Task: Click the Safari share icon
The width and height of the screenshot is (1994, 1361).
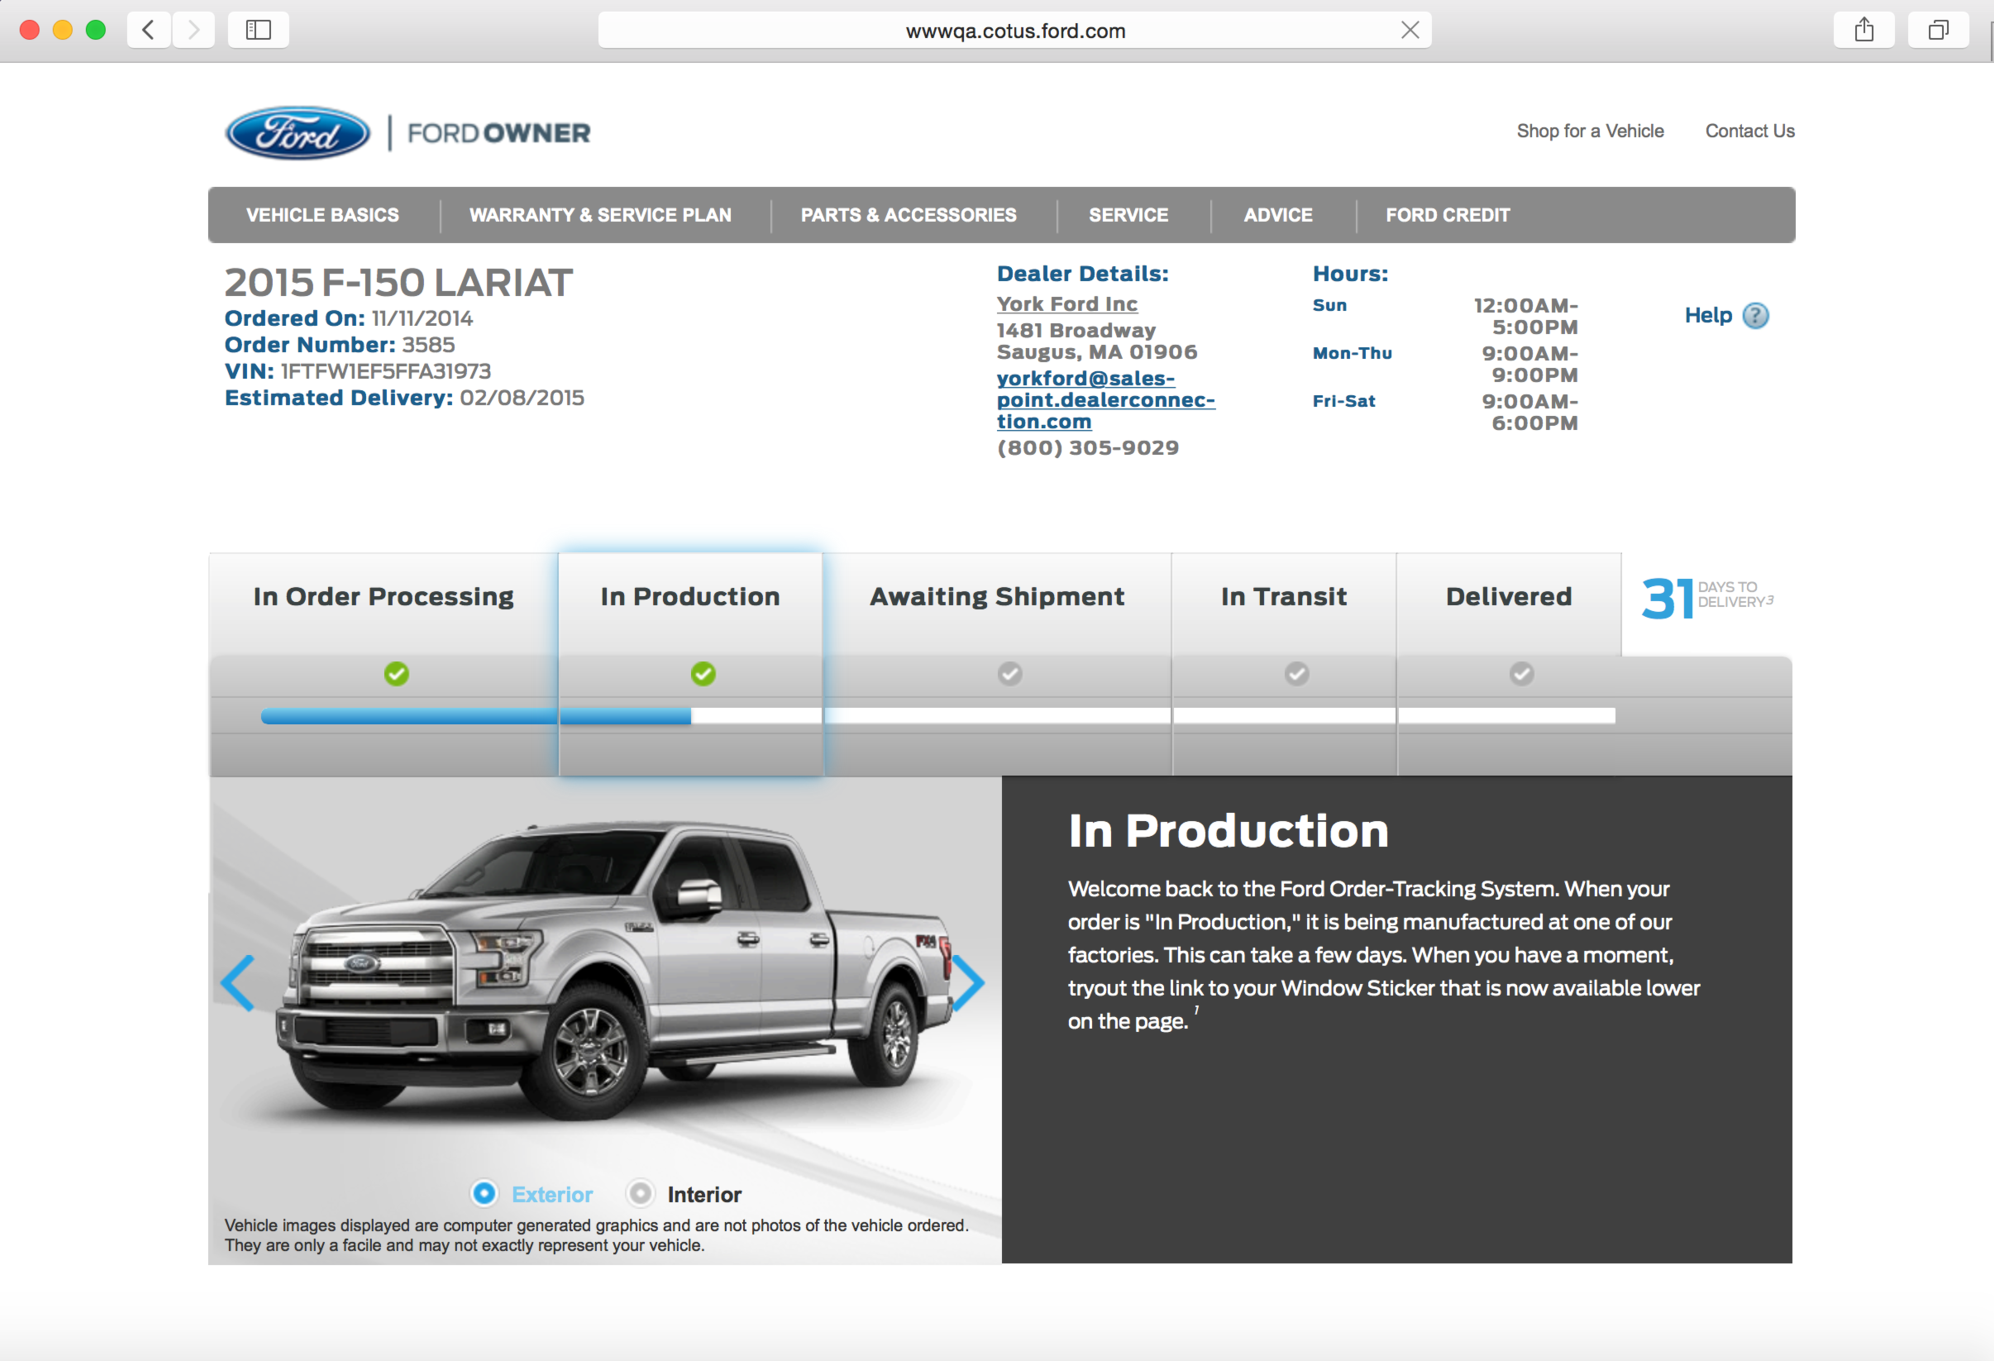Action: pyautogui.click(x=1863, y=30)
